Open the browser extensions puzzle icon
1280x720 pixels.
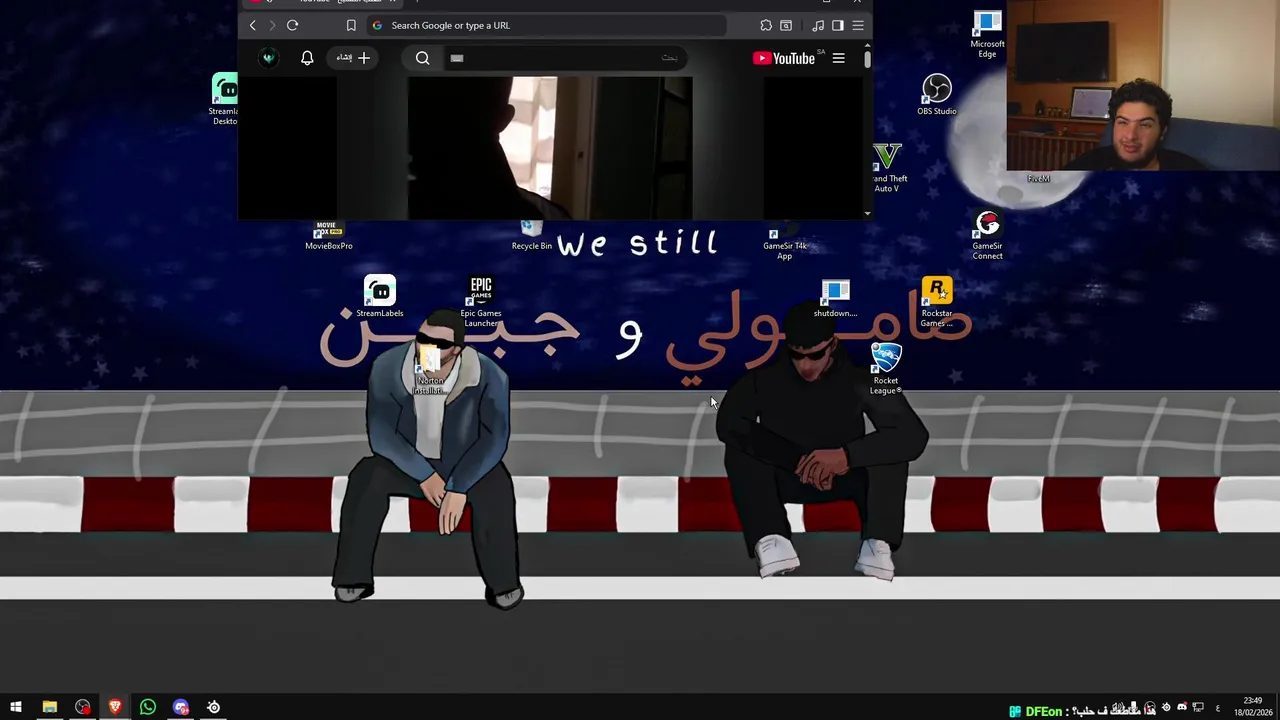coord(766,25)
